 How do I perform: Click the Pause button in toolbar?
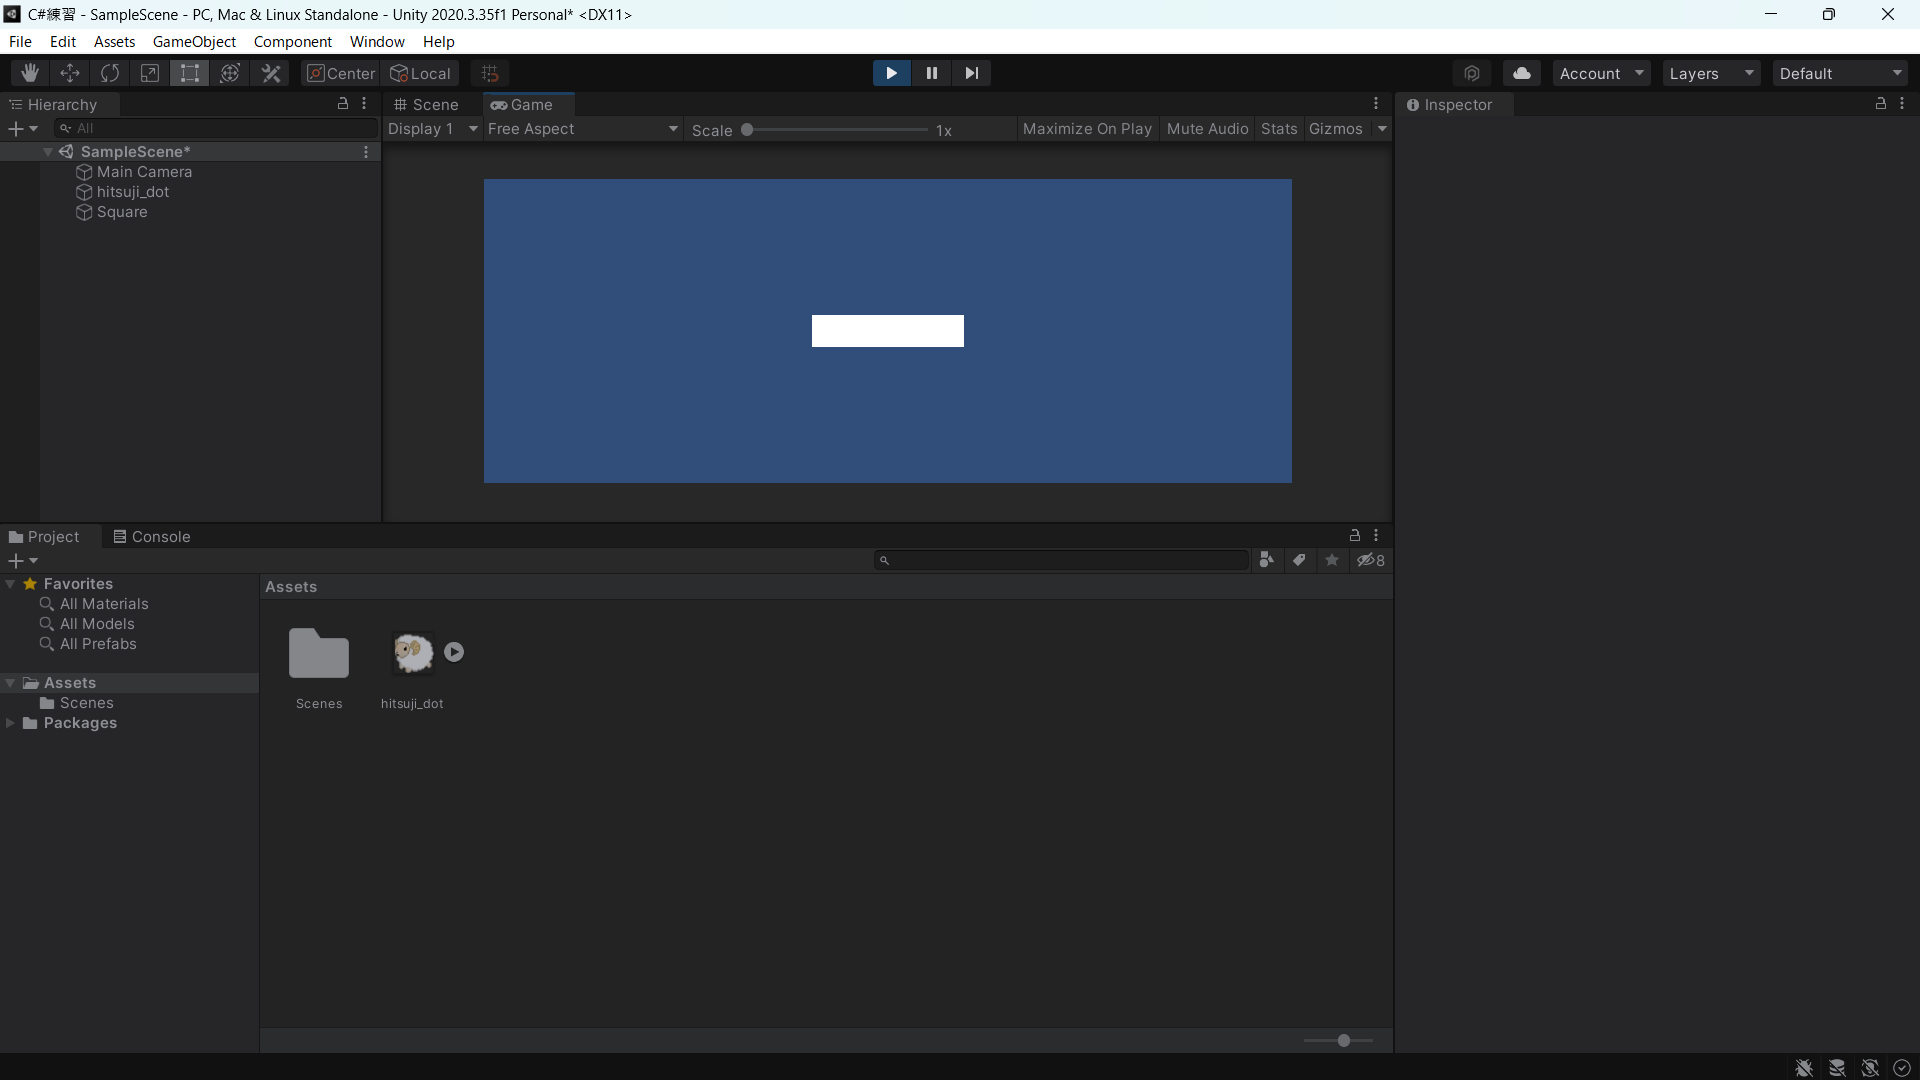click(x=931, y=73)
